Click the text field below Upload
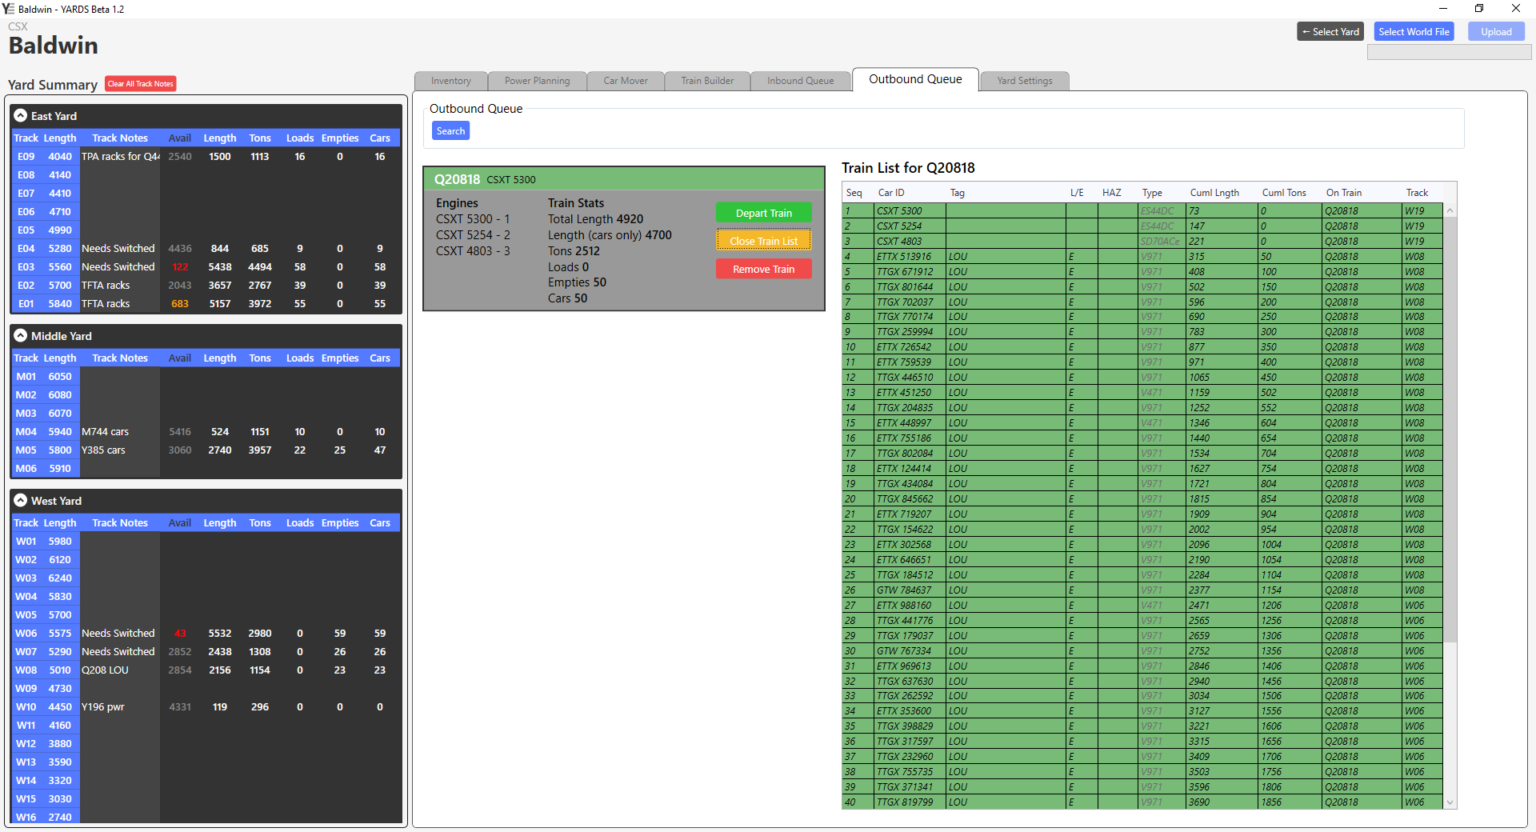Image resolution: width=1536 pixels, height=832 pixels. pyautogui.click(x=1448, y=51)
